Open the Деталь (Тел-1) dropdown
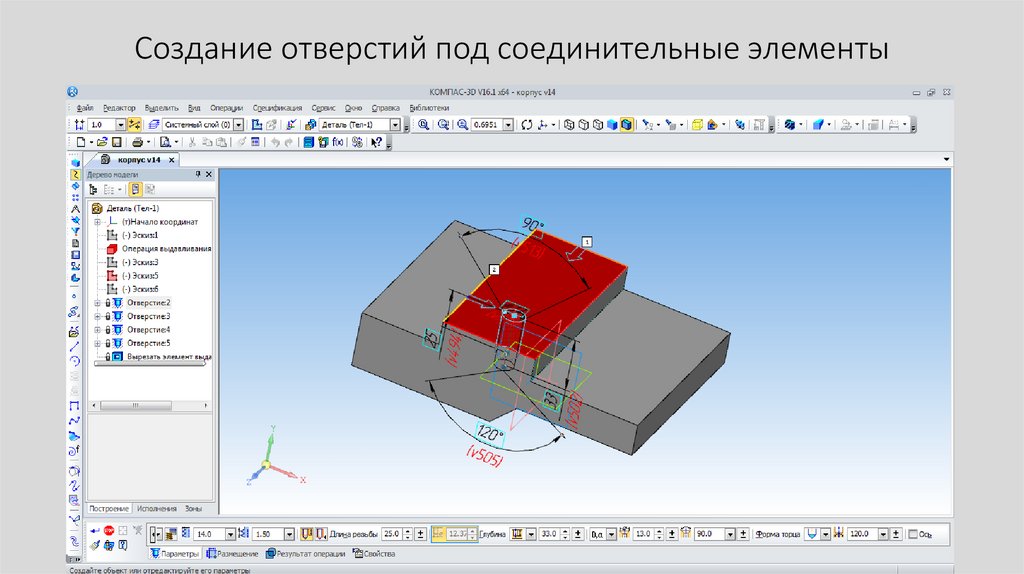This screenshot has height=574, width=1024. (x=395, y=124)
